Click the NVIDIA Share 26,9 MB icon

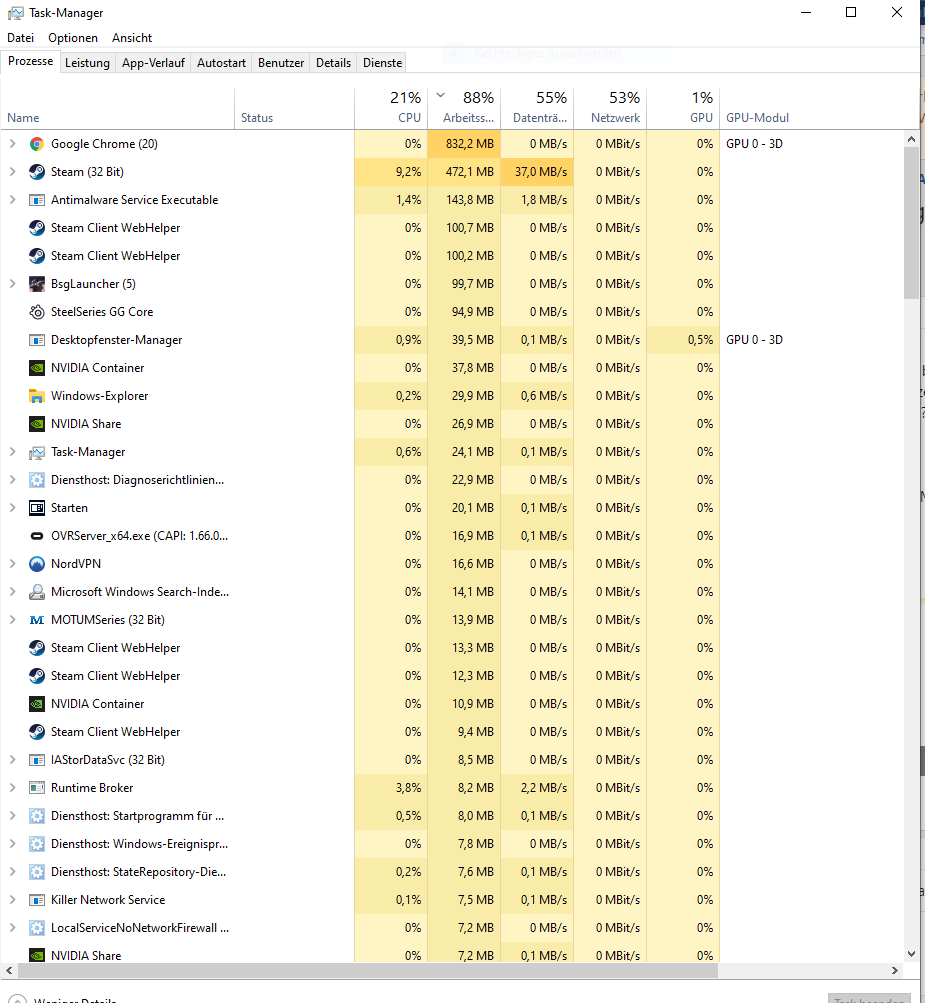tap(37, 424)
